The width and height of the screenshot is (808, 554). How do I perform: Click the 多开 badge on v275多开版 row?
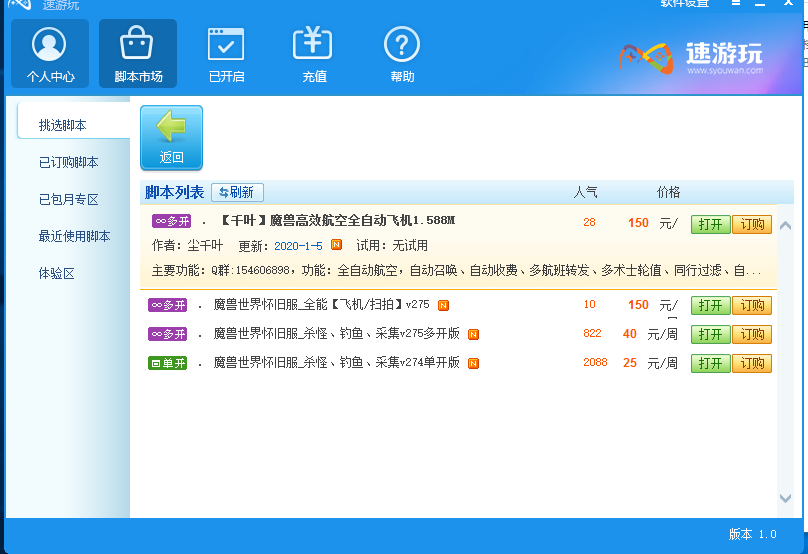pyautogui.click(x=167, y=334)
